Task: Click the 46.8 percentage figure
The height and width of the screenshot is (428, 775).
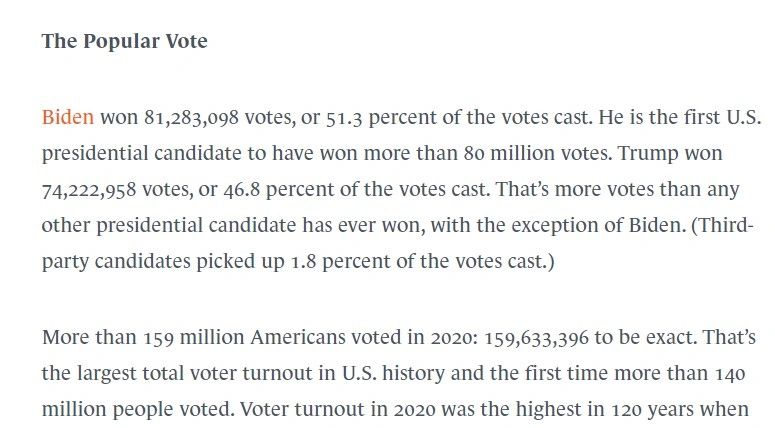Action: 242,190
